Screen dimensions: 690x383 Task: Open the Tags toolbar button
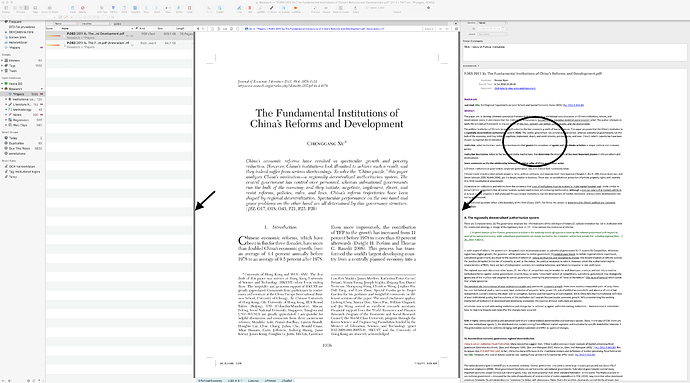coord(35,8)
